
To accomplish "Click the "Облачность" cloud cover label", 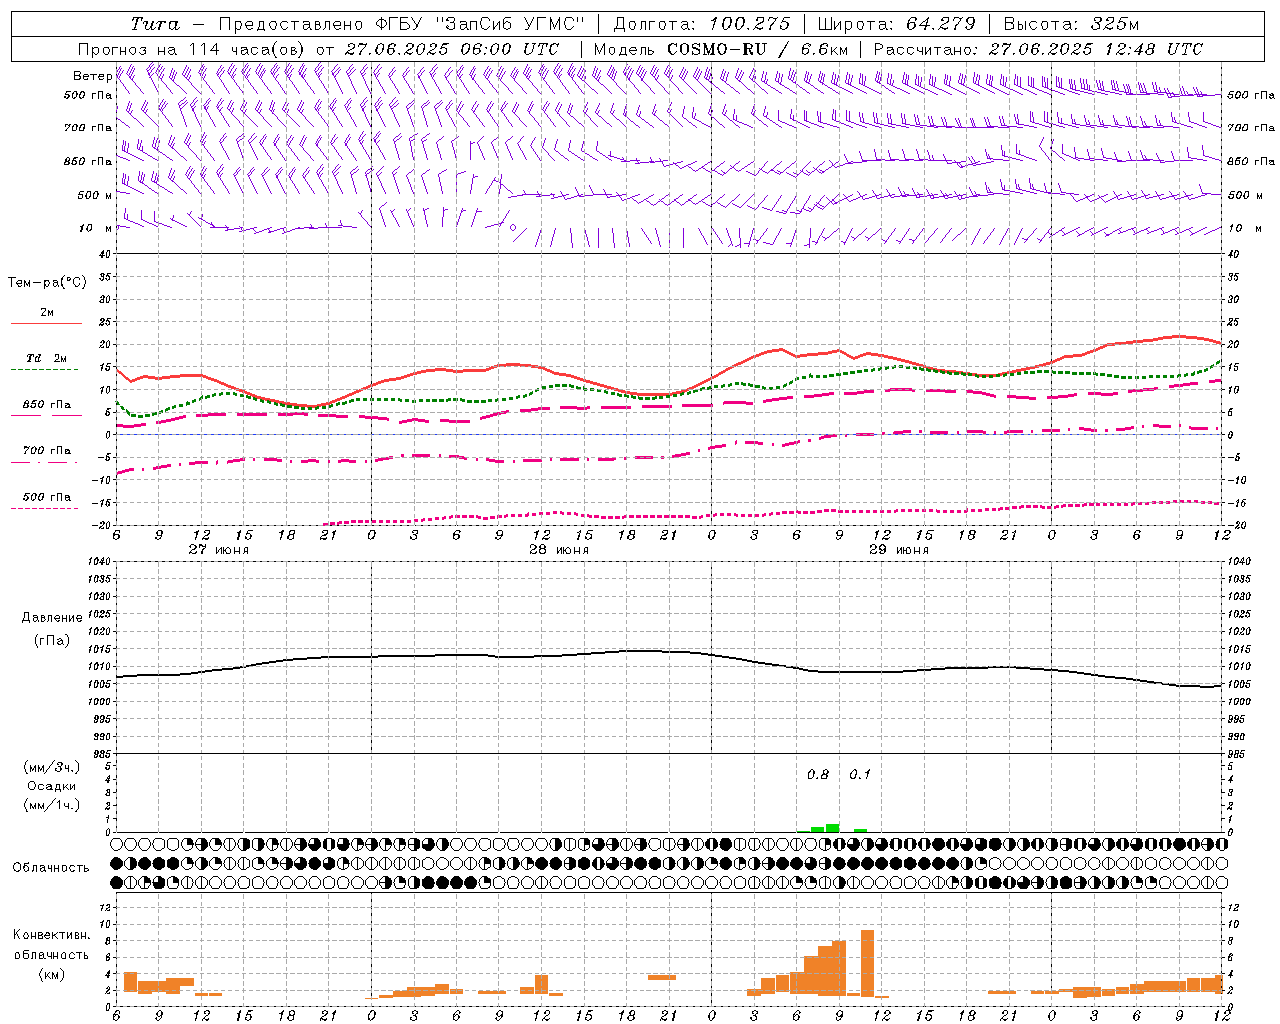I will (x=51, y=867).
